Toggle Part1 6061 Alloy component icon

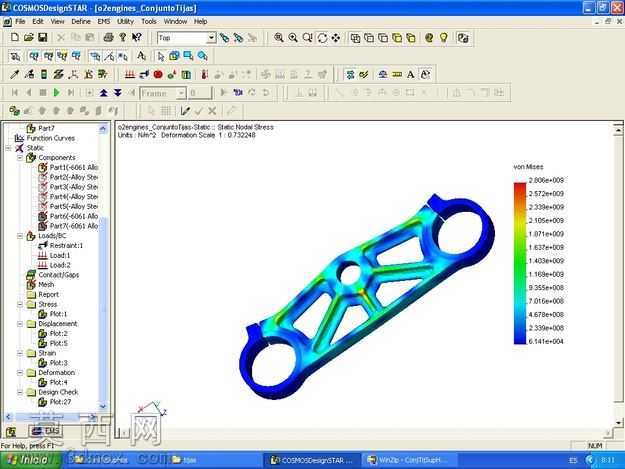(x=43, y=167)
